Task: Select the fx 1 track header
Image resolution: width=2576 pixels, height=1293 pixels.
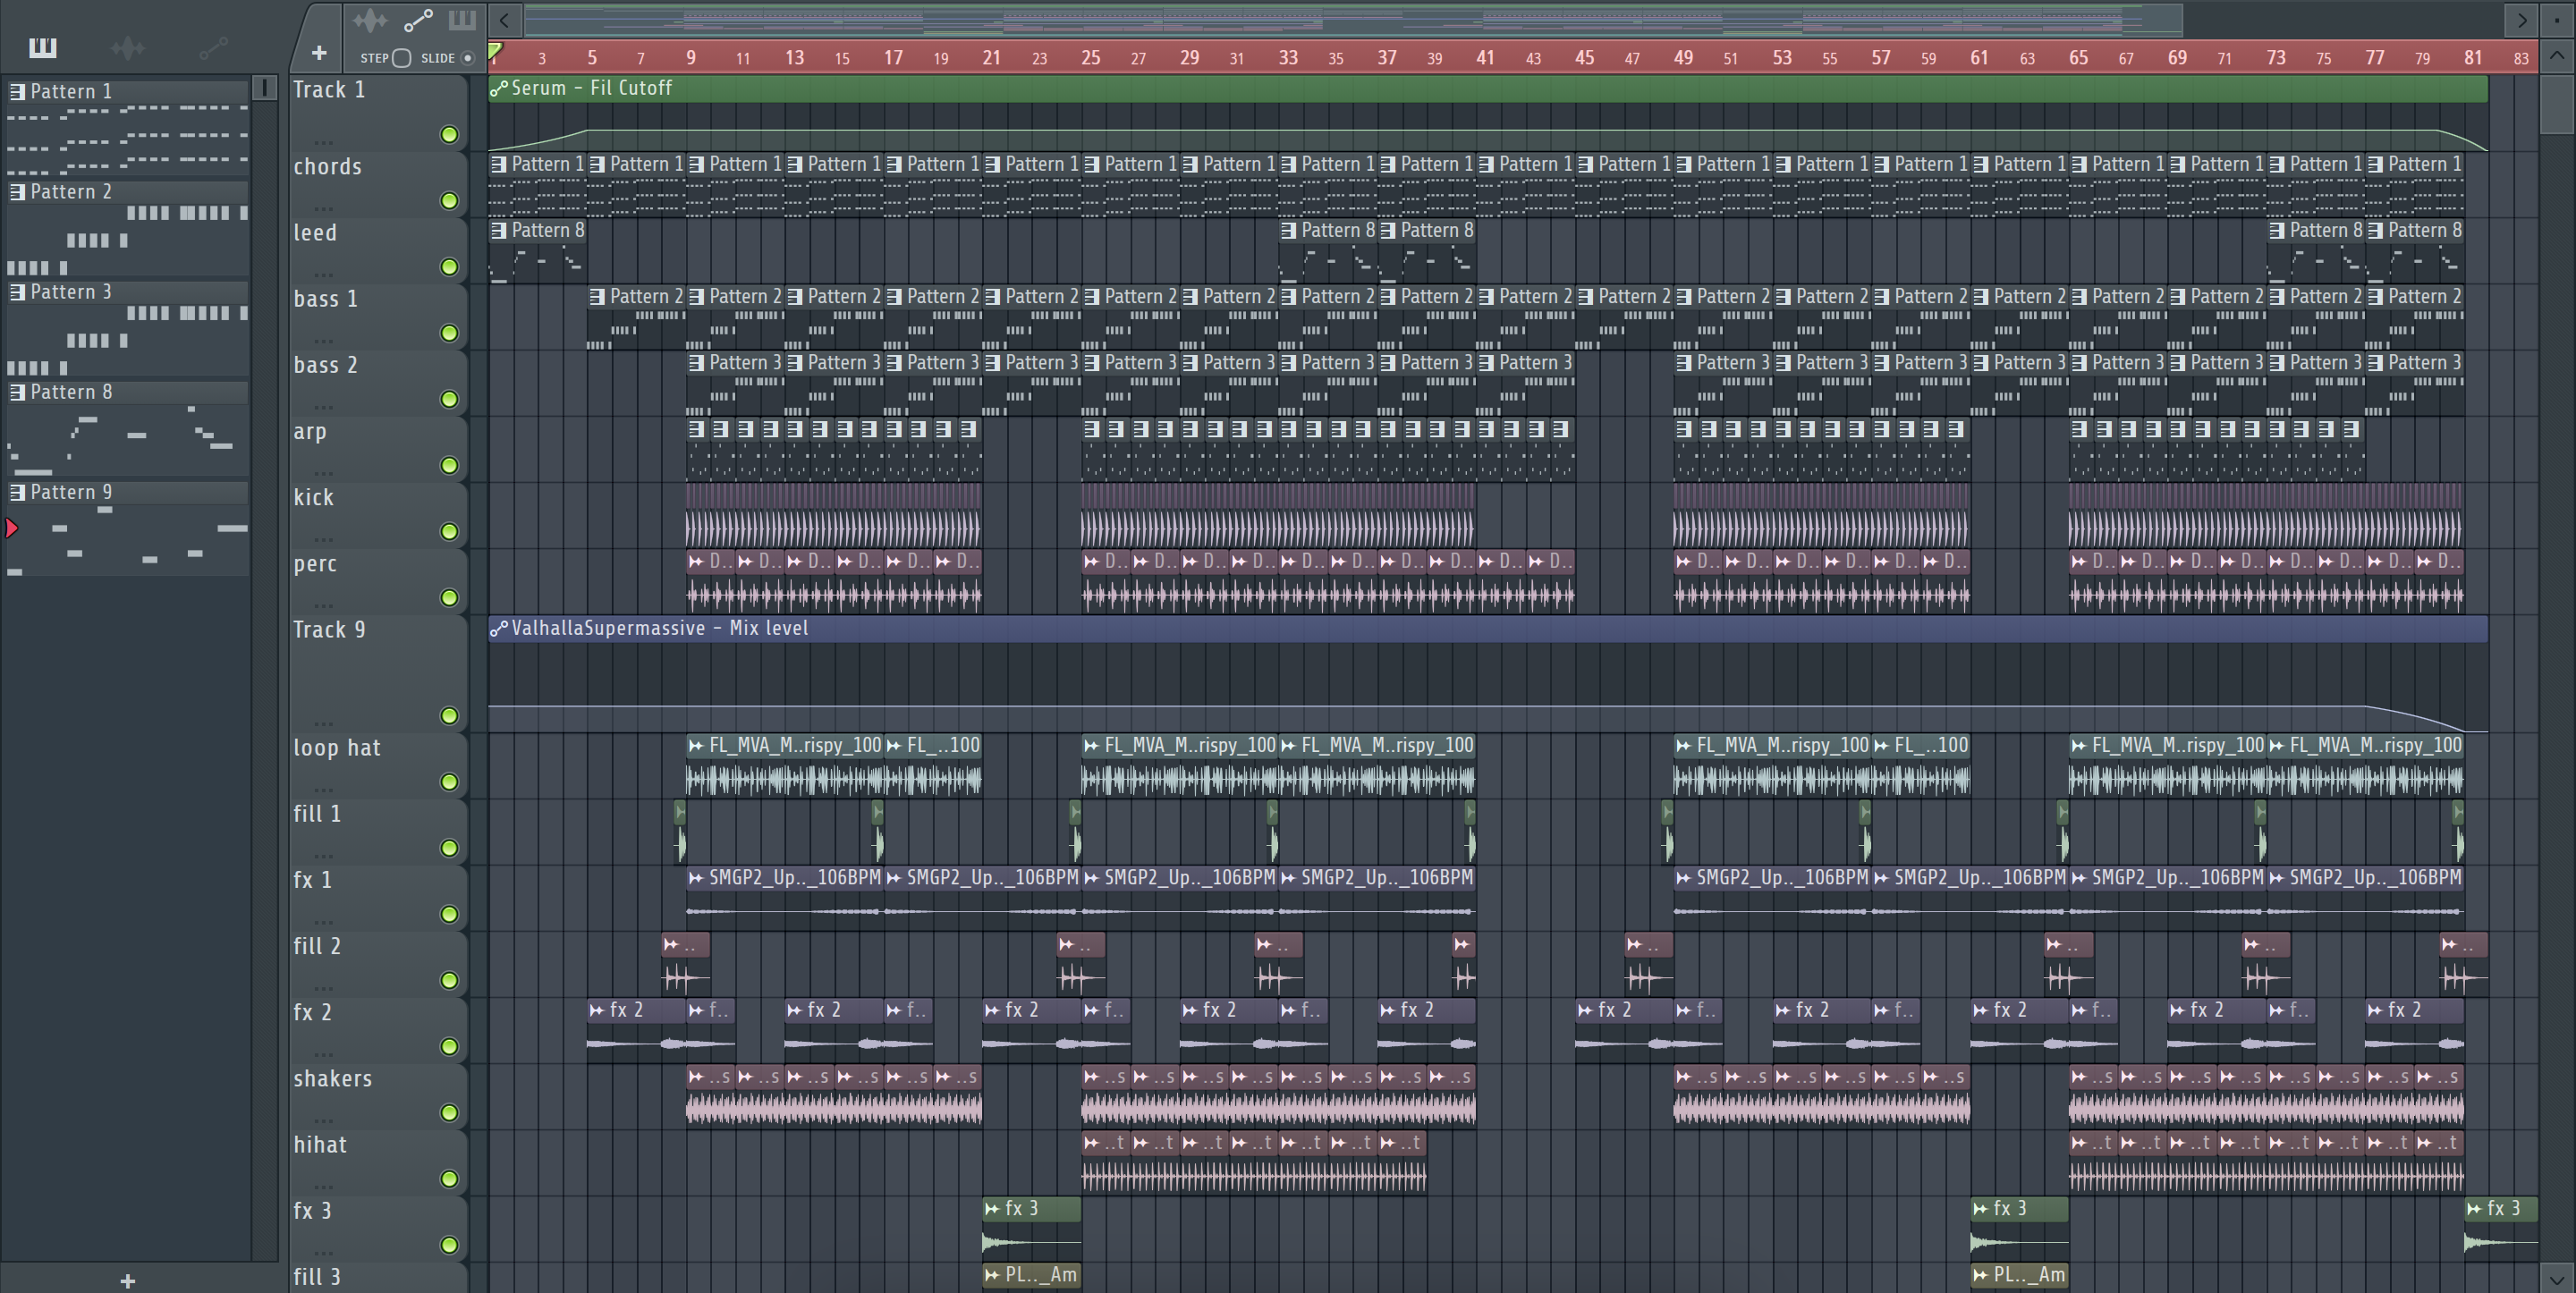Action: (x=378, y=898)
